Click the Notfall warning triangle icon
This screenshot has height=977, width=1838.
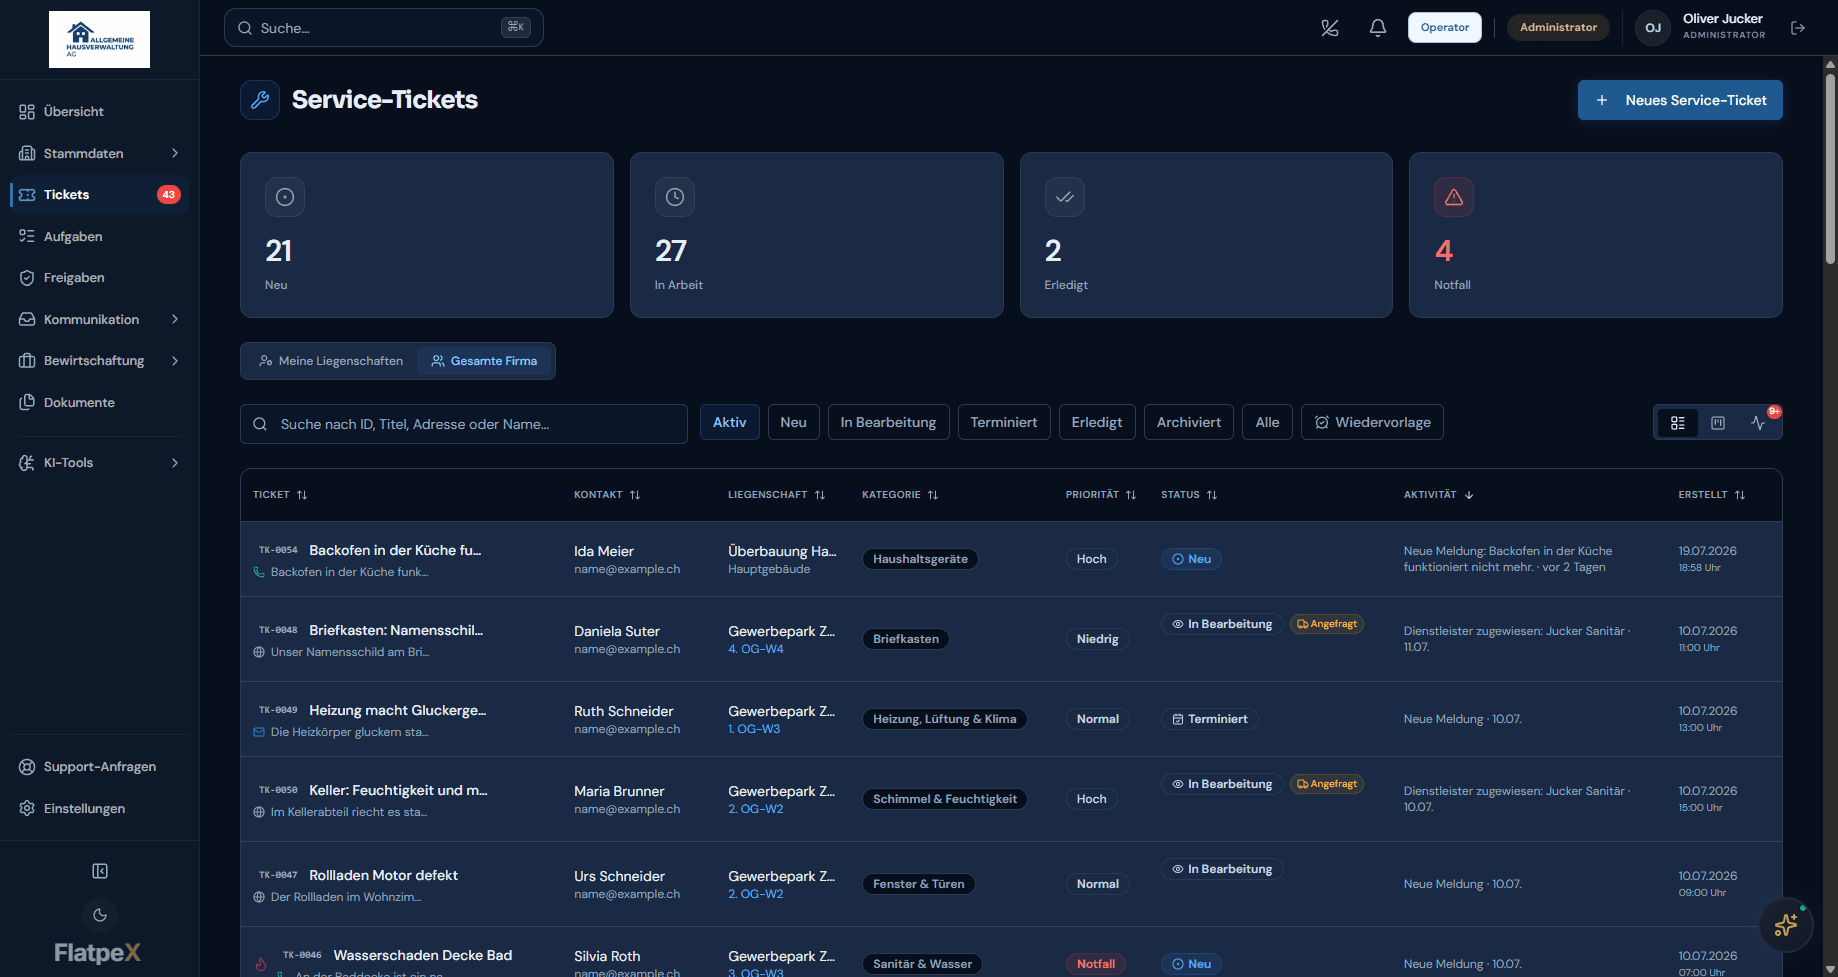tap(1454, 197)
